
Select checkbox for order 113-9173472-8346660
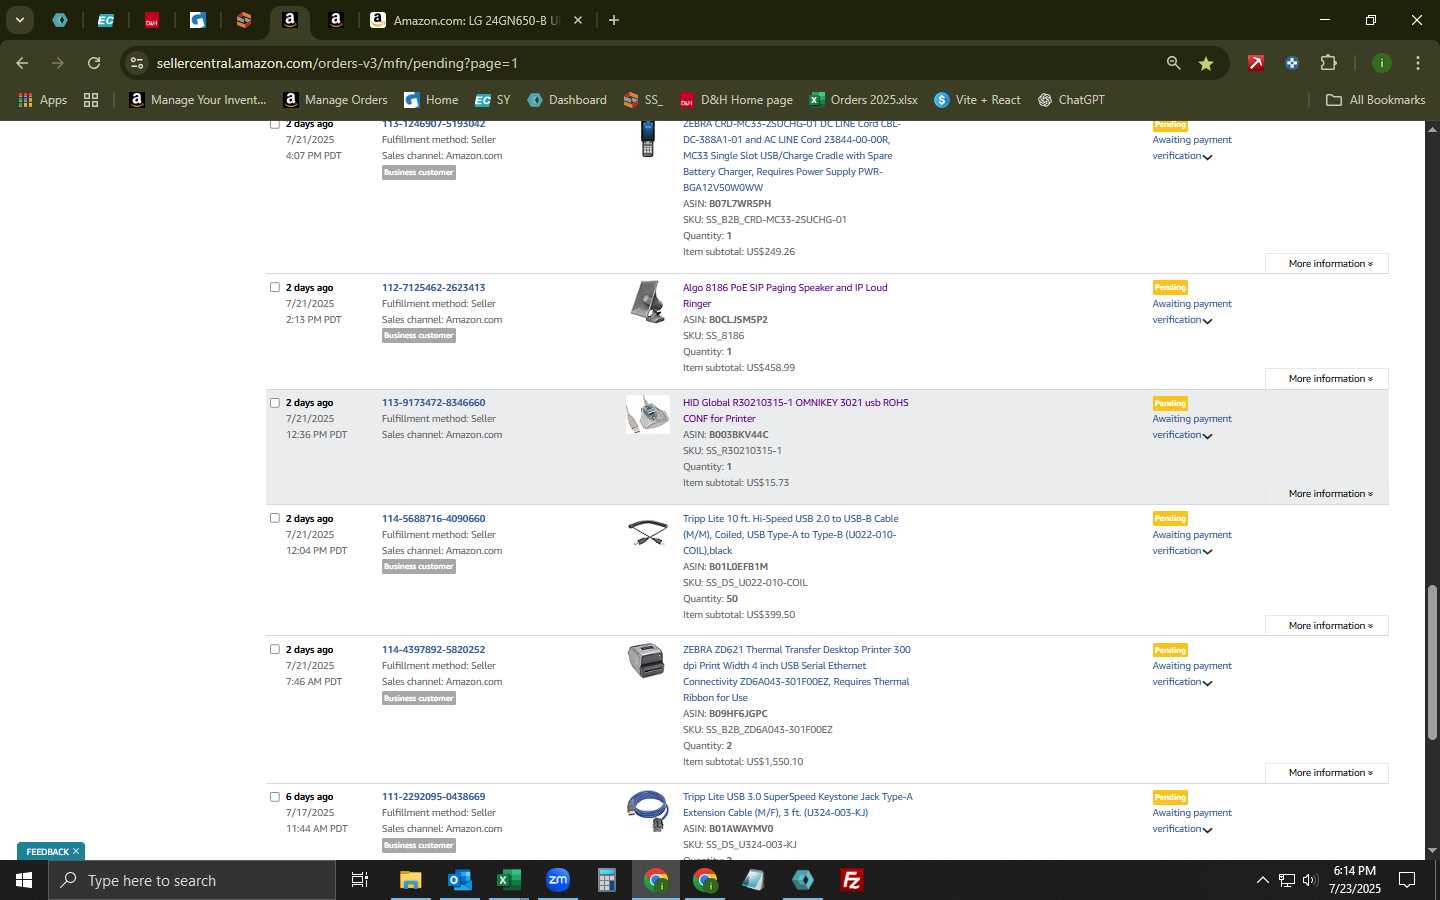click(x=275, y=403)
